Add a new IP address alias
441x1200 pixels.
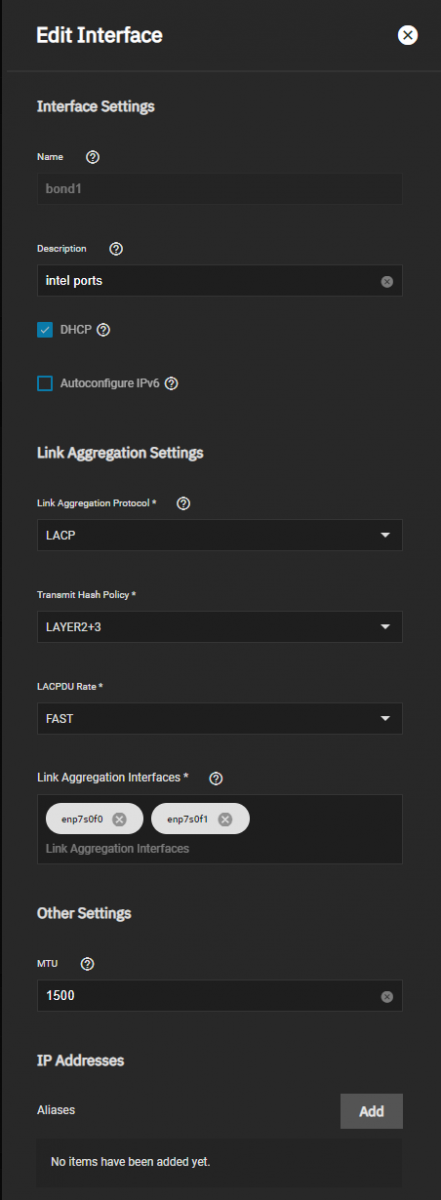click(371, 1111)
